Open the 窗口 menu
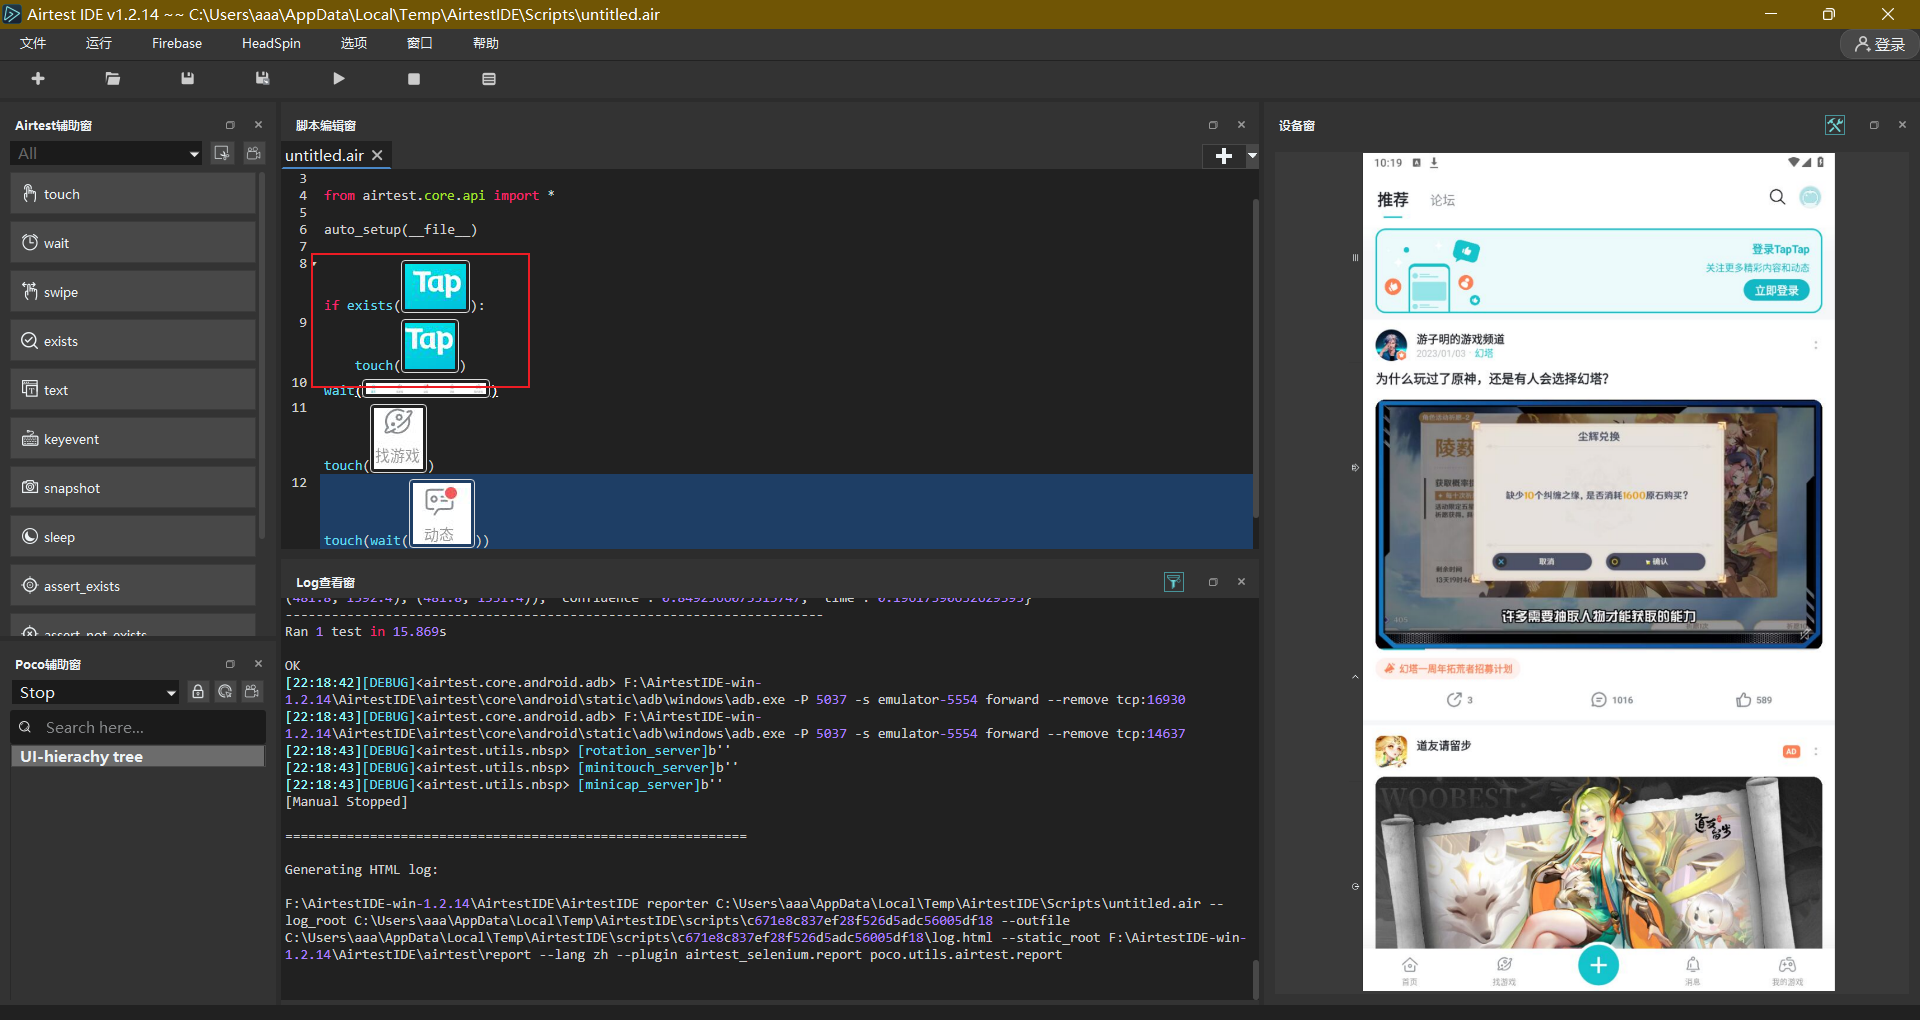This screenshot has height=1020, width=1920. tap(420, 43)
